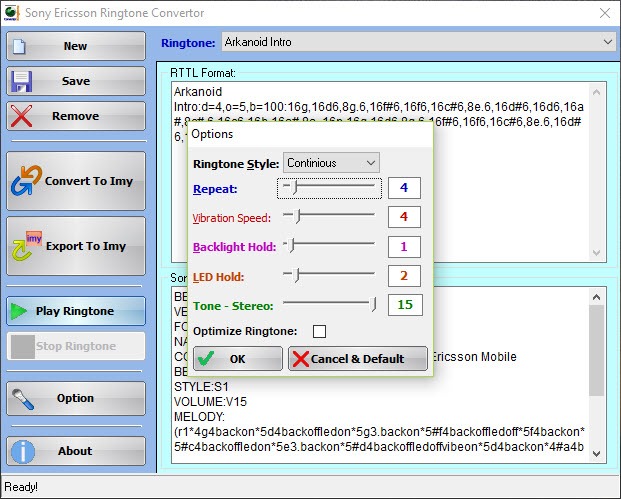This screenshot has height=499, width=621.
Task: Click Export To Imy button
Action: pos(76,246)
